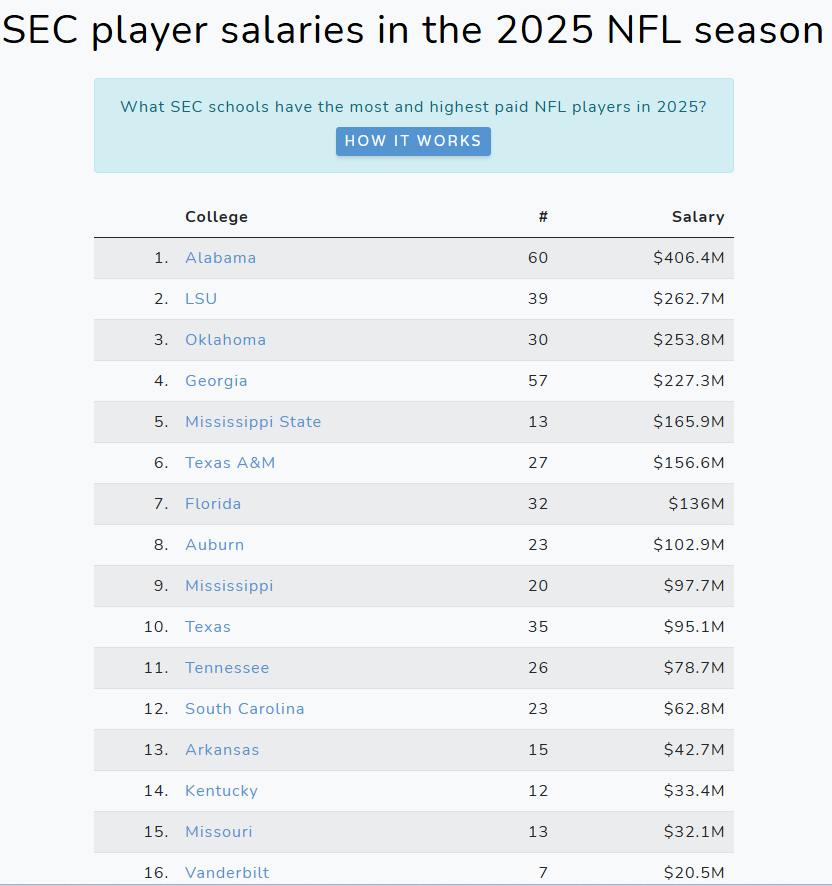Open the Auburn link
832x886 pixels.
point(215,545)
